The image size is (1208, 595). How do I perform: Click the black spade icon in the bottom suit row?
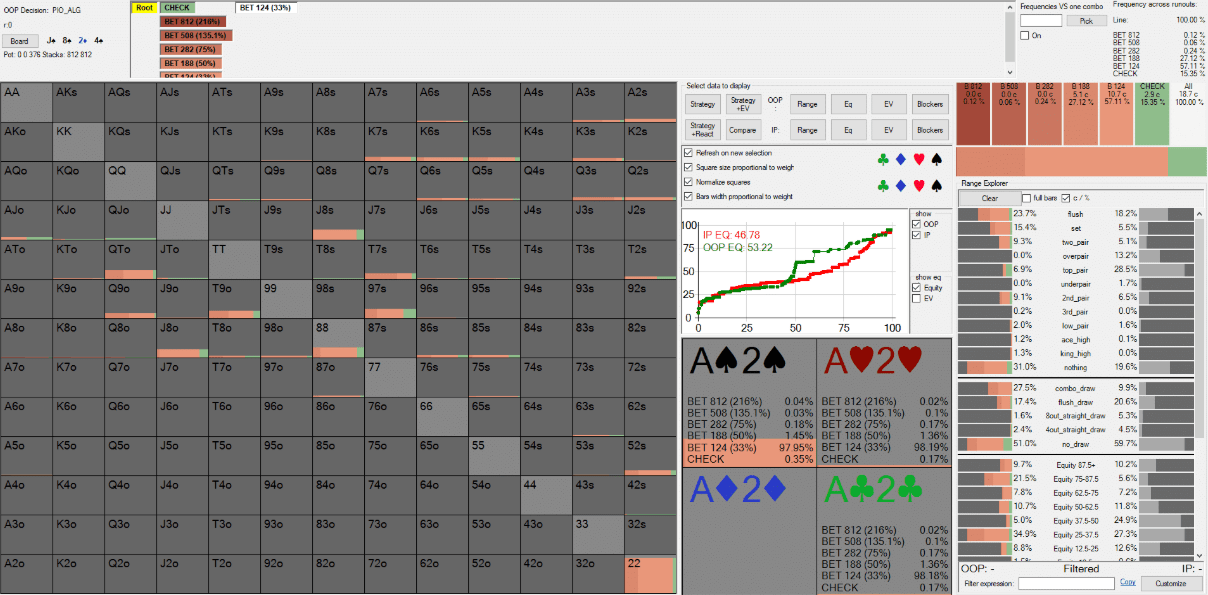(x=938, y=185)
